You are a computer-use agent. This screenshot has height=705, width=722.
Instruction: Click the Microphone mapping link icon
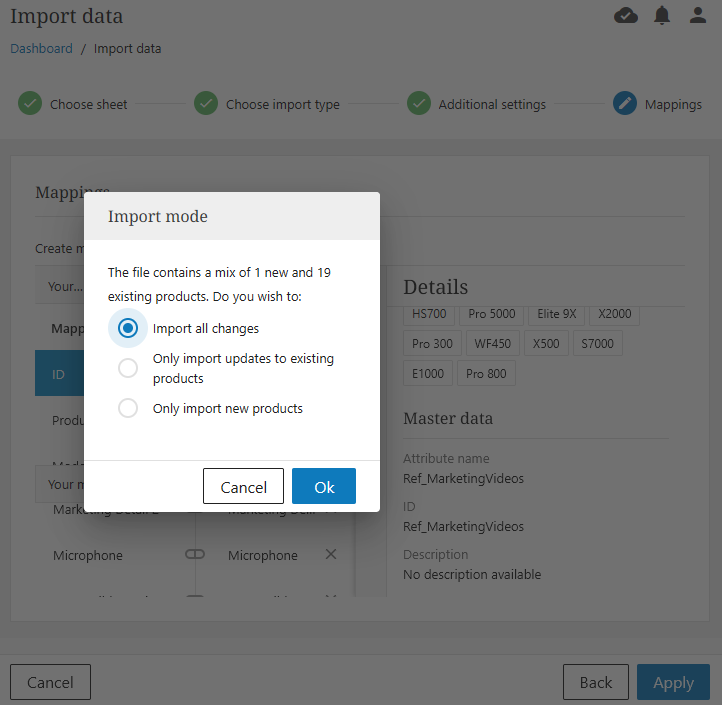coord(195,555)
